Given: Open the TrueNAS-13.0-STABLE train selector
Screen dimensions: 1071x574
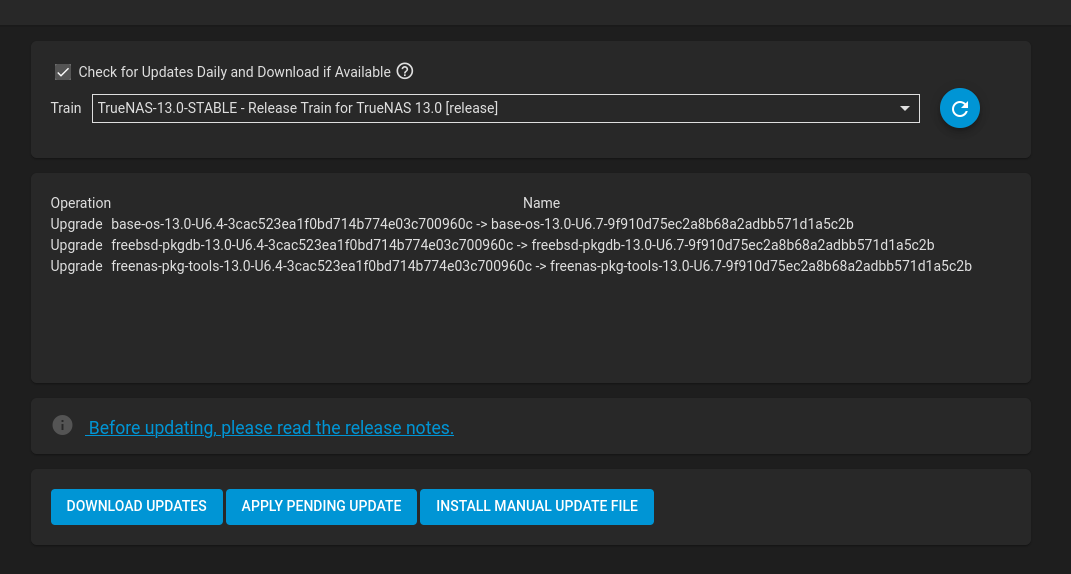Looking at the screenshot, I should 505,108.
